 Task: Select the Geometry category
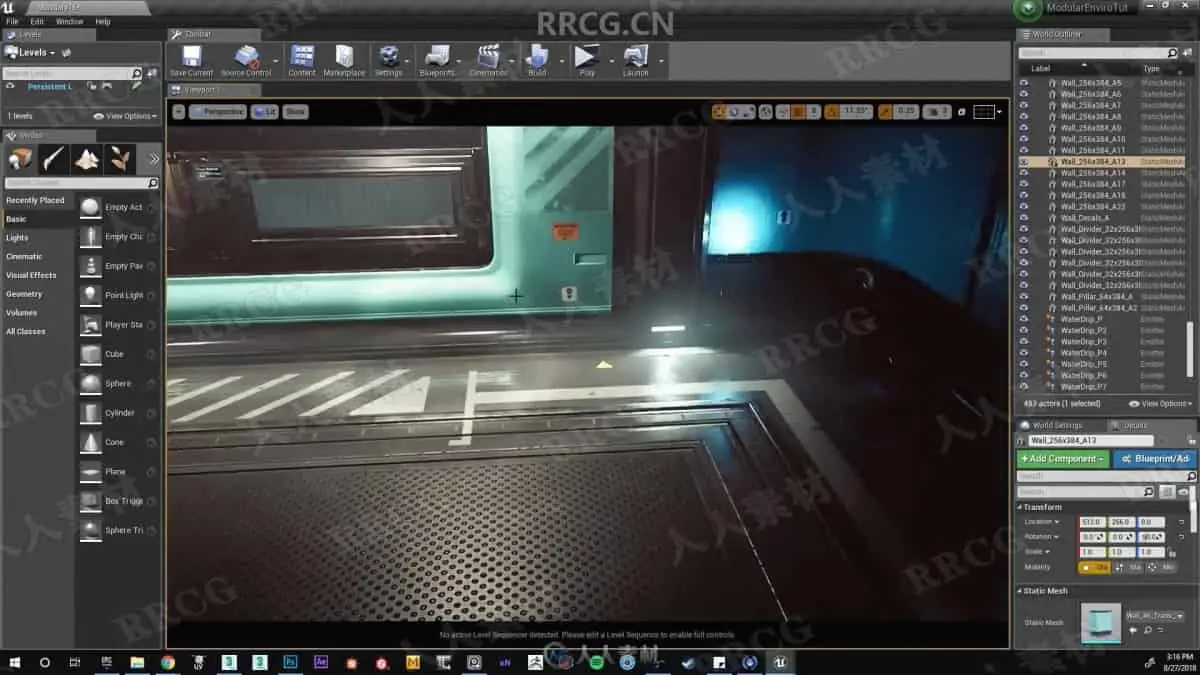click(x=24, y=294)
